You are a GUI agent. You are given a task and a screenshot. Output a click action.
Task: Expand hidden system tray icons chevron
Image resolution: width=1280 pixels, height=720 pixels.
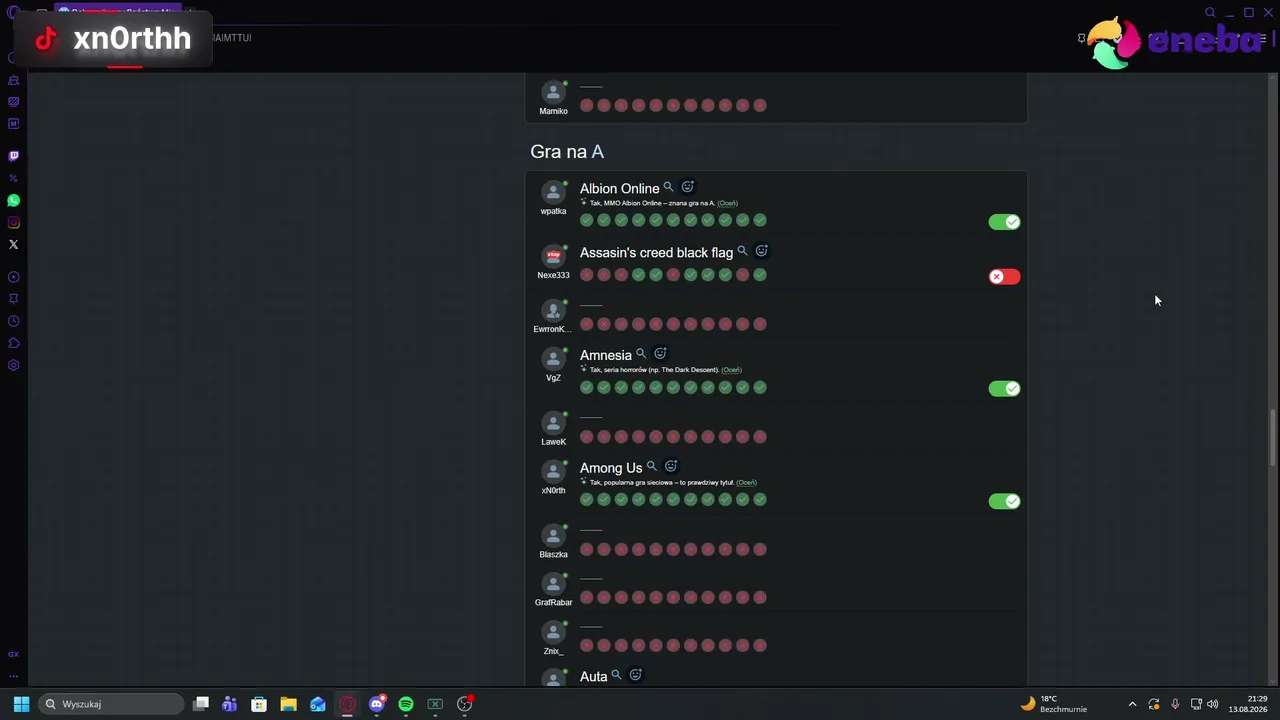[1132, 704]
